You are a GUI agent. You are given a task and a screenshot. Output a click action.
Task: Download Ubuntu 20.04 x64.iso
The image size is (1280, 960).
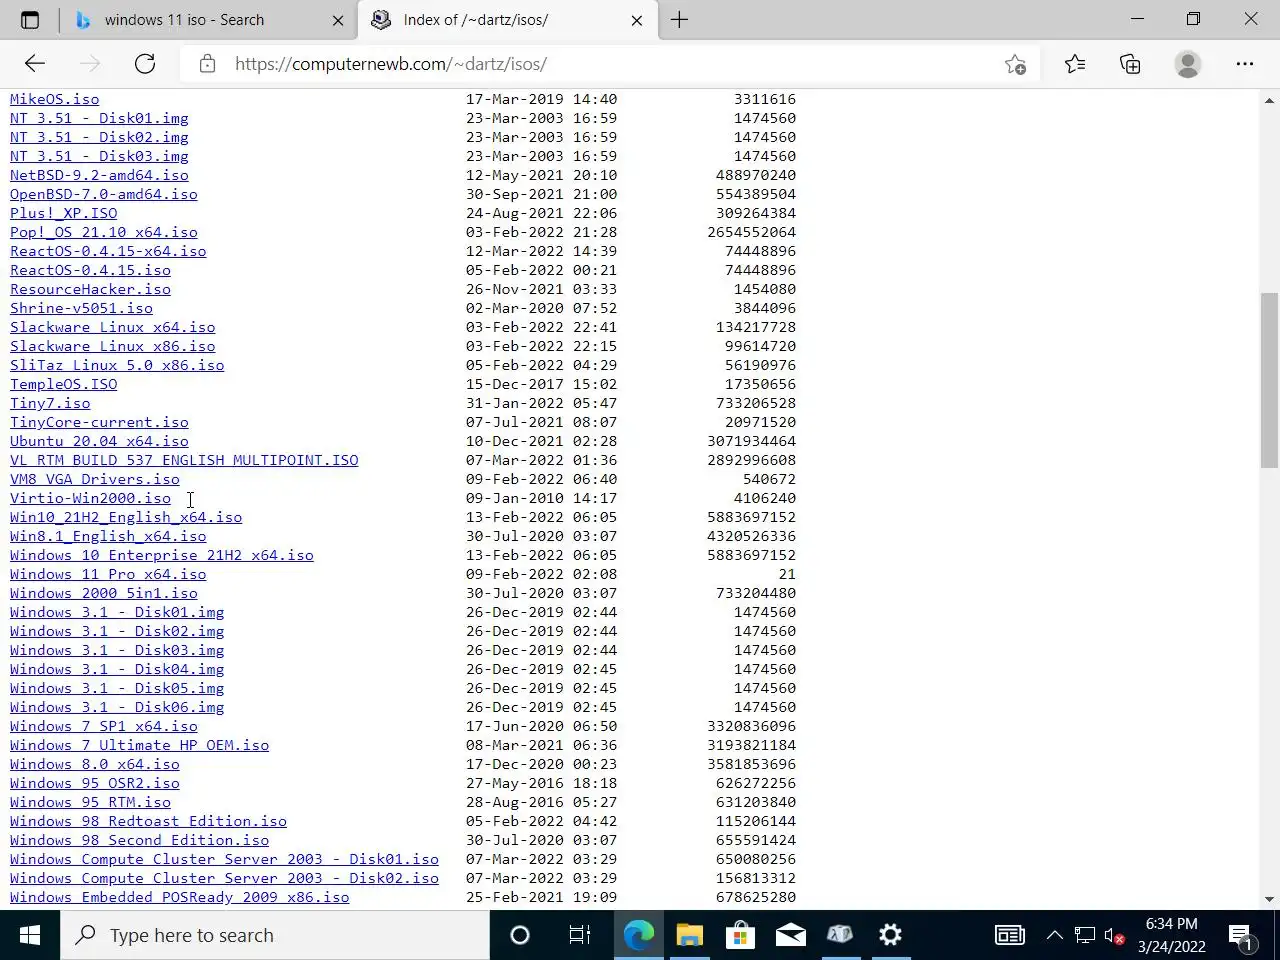tap(99, 441)
